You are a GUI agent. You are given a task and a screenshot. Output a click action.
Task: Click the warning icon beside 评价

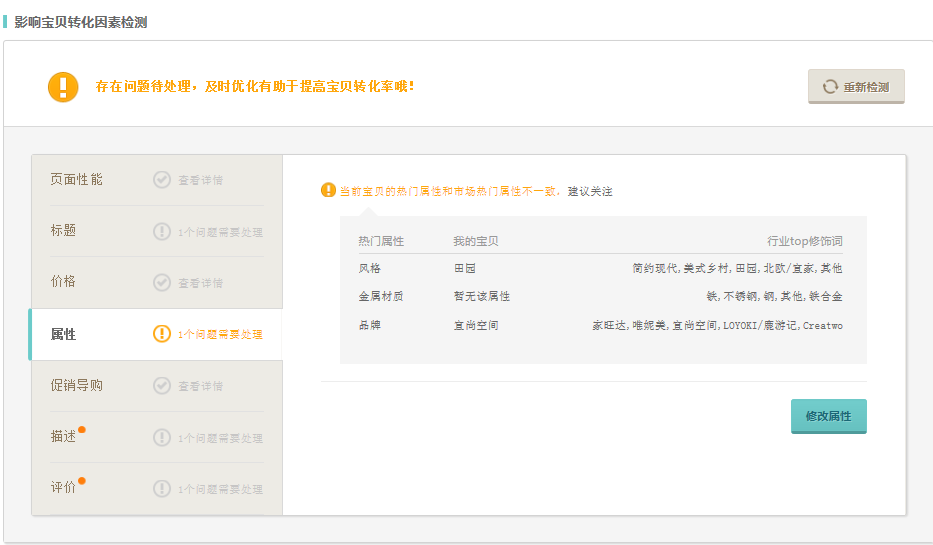(162, 488)
